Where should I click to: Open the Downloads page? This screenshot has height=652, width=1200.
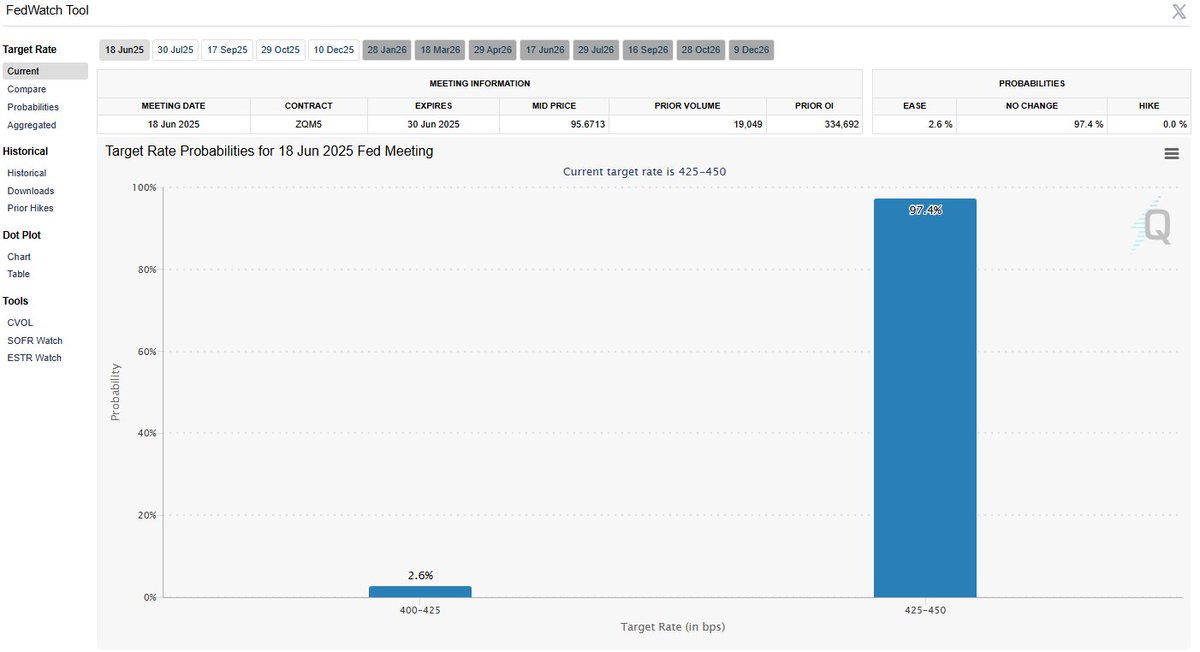point(30,190)
